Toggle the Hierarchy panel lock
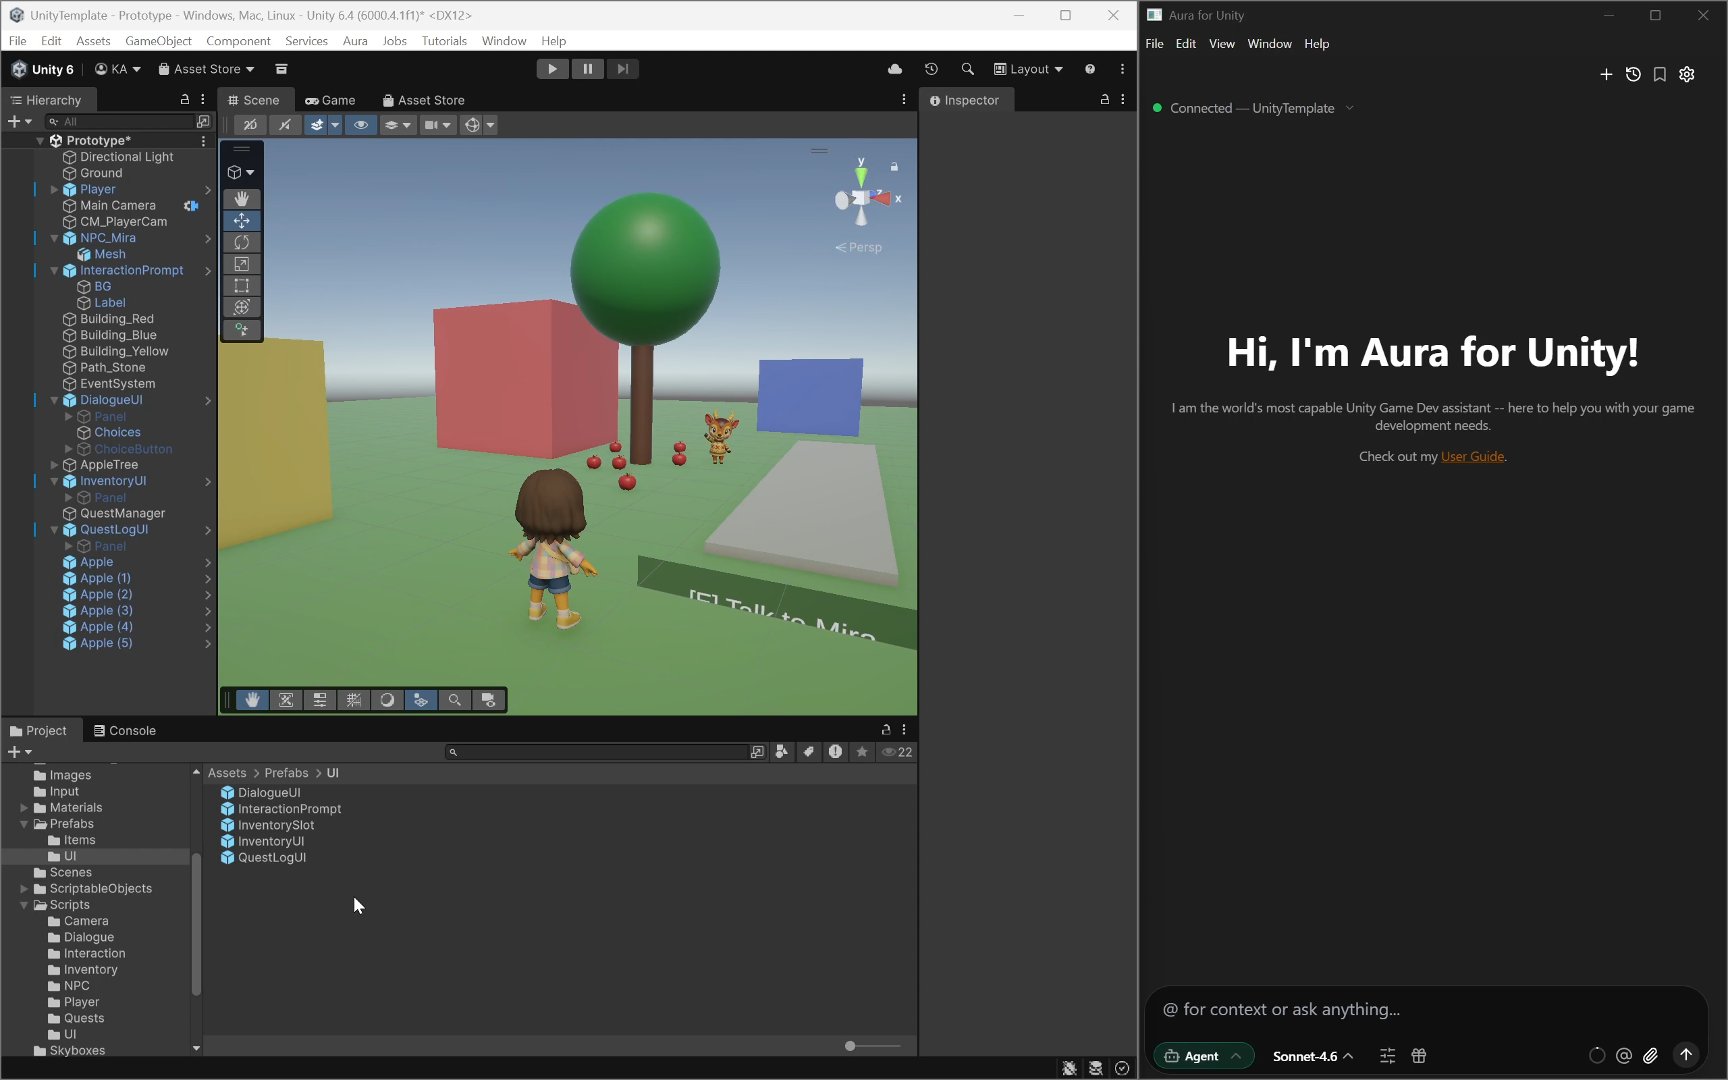1728x1080 pixels. [x=185, y=100]
